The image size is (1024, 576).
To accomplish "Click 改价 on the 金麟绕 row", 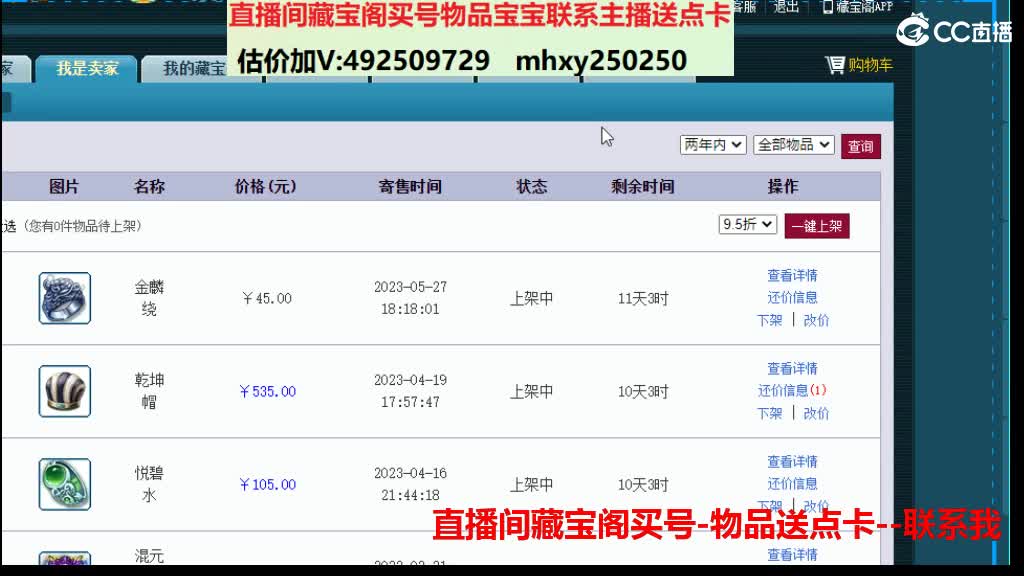I will (x=817, y=319).
